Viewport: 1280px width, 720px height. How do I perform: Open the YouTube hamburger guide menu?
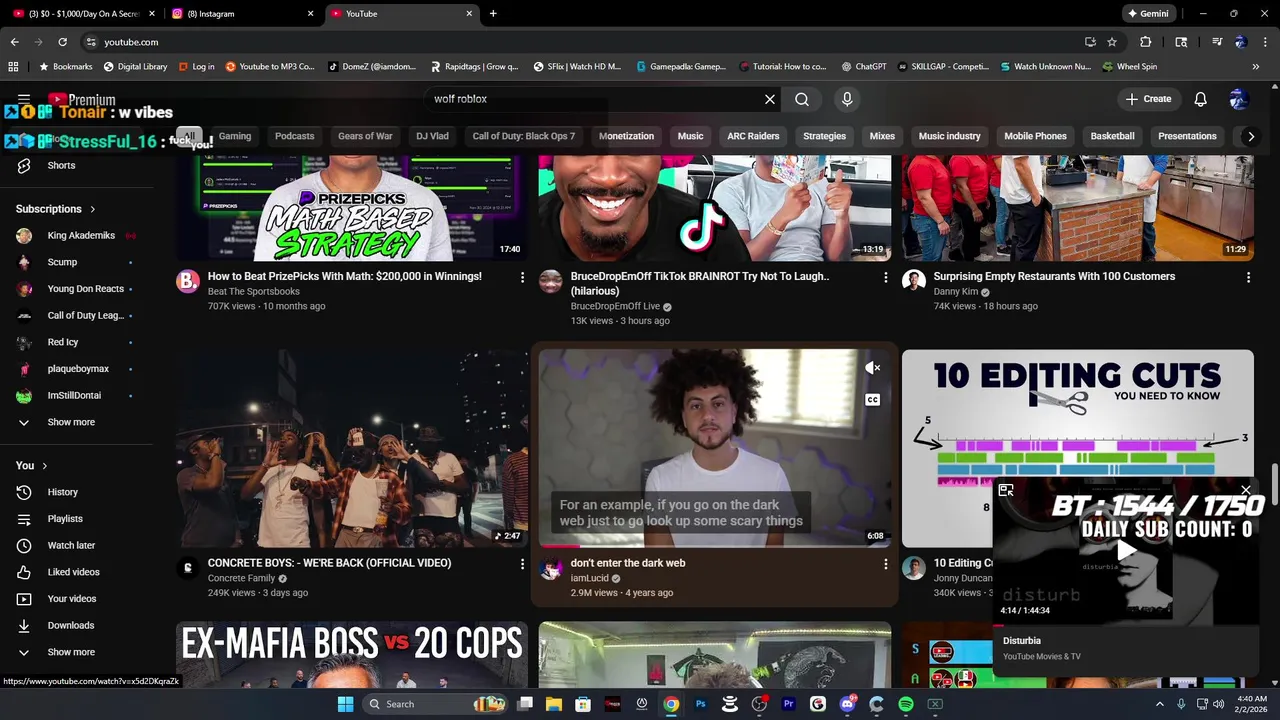(24, 99)
